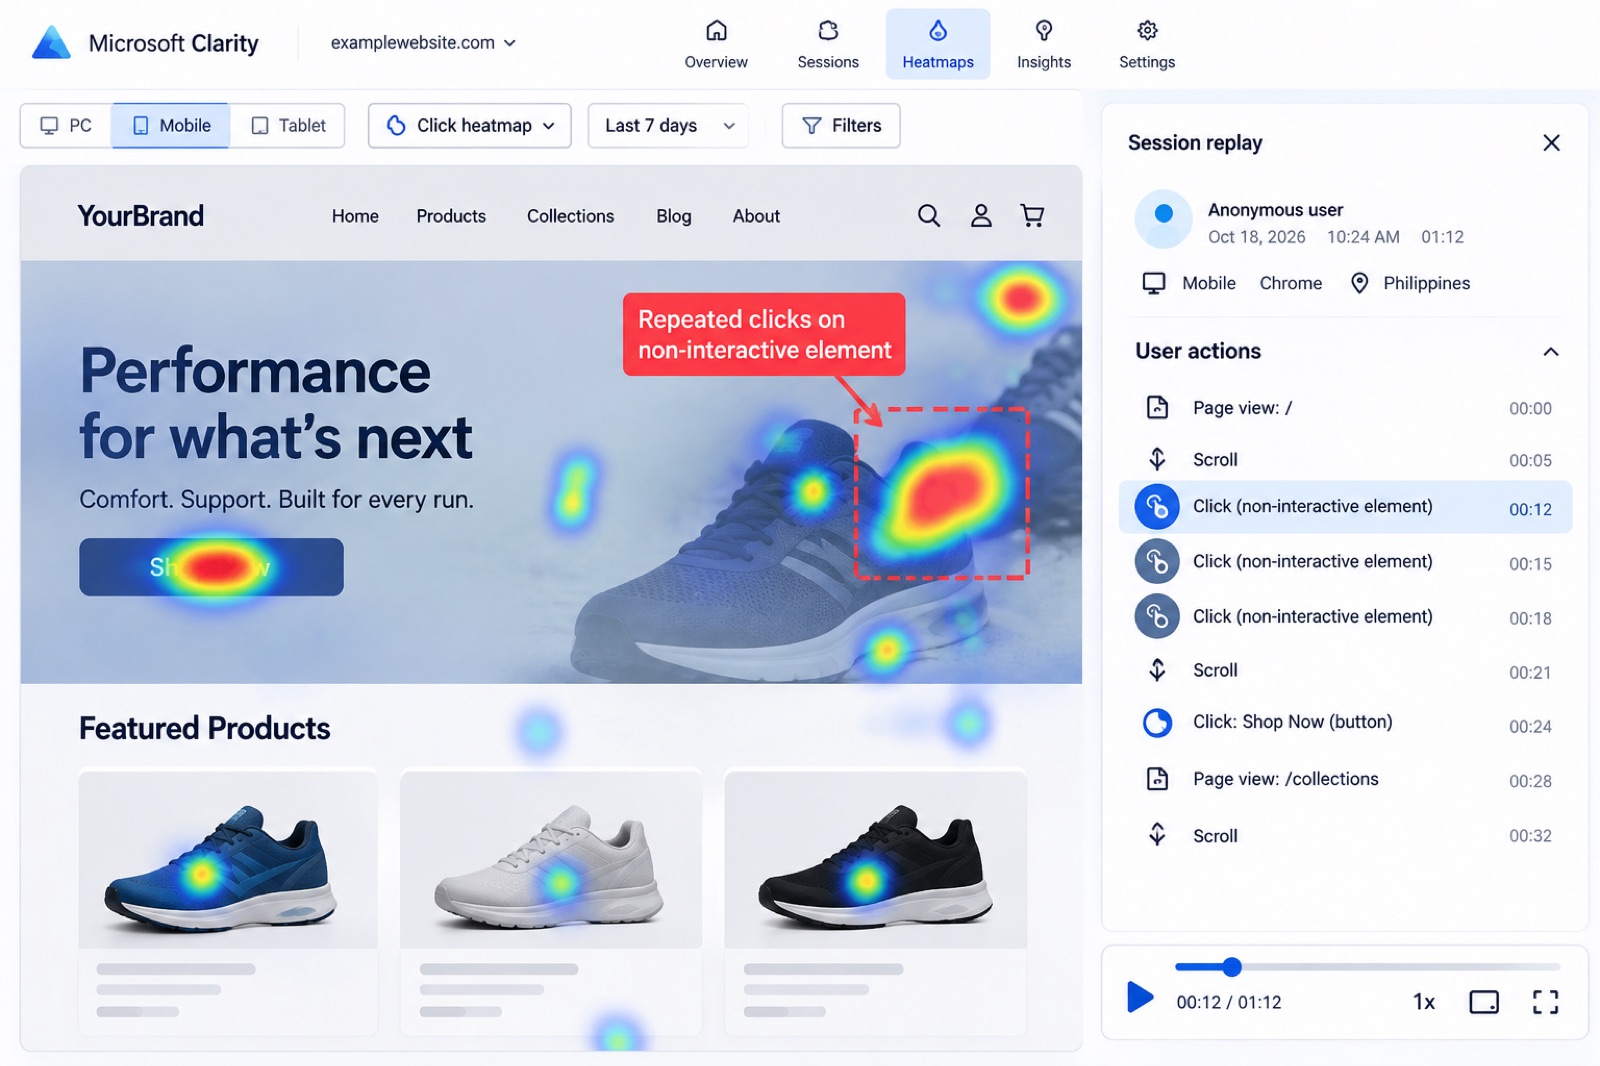1600x1066 pixels.
Task: Click the 00:12 / 01:12 time readout
Action: click(1229, 1002)
